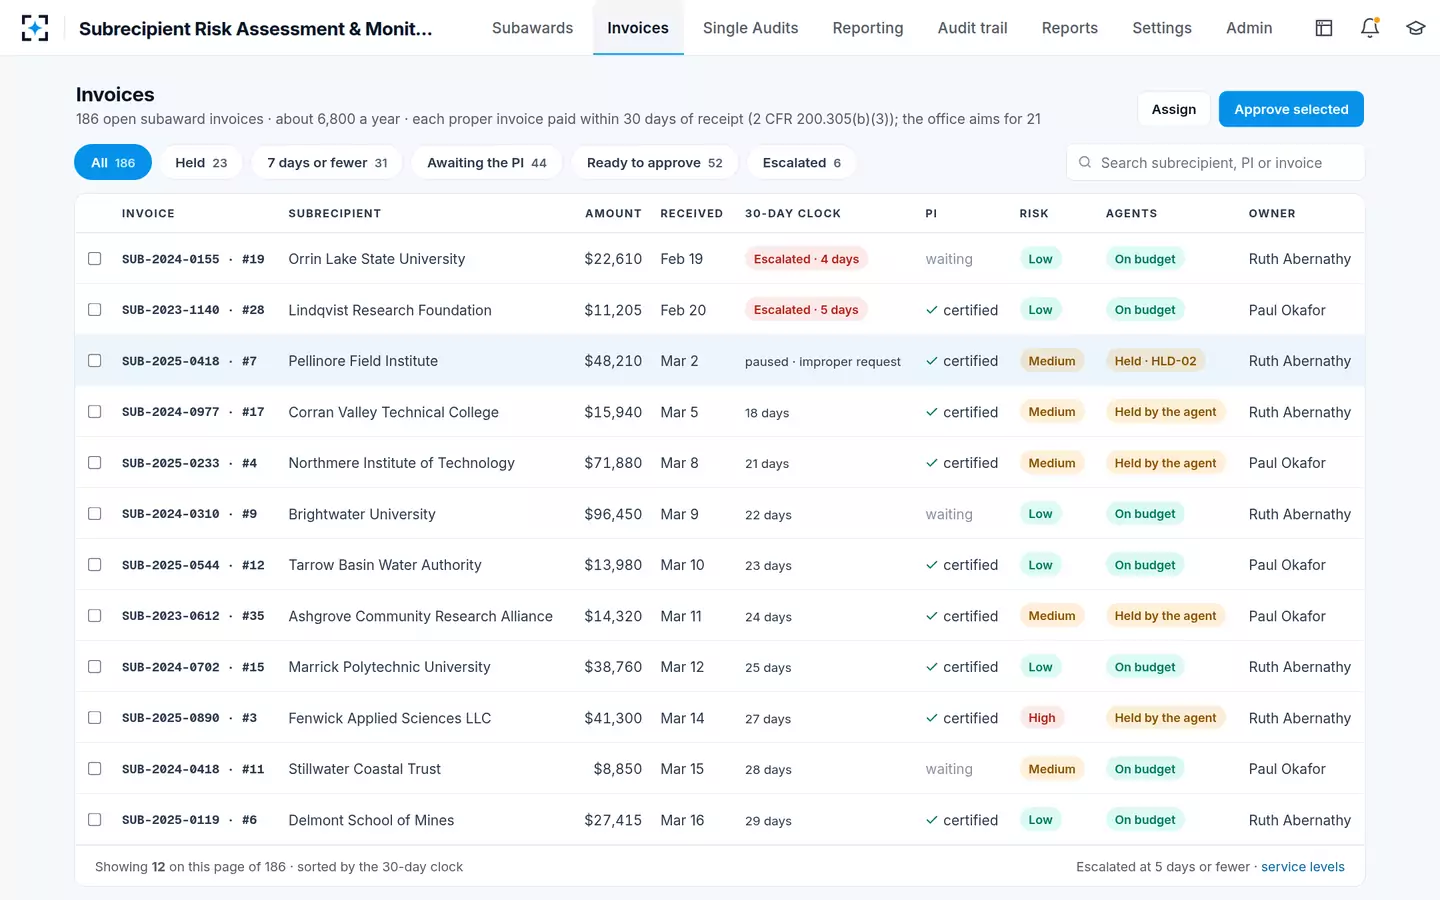Tick the Pellinore Field Institute checkbox

click(x=95, y=361)
